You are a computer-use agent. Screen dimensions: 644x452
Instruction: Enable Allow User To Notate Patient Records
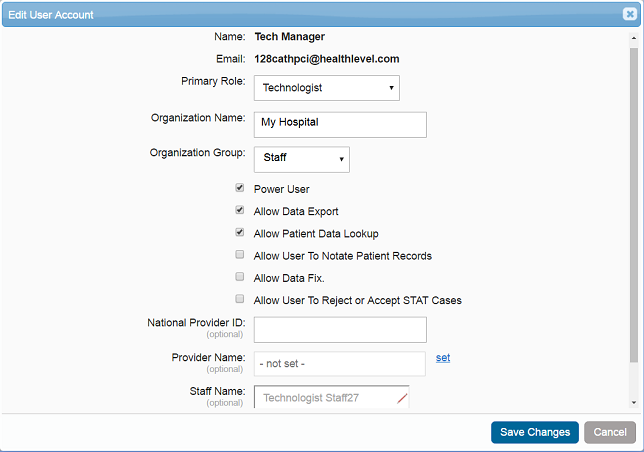240,255
